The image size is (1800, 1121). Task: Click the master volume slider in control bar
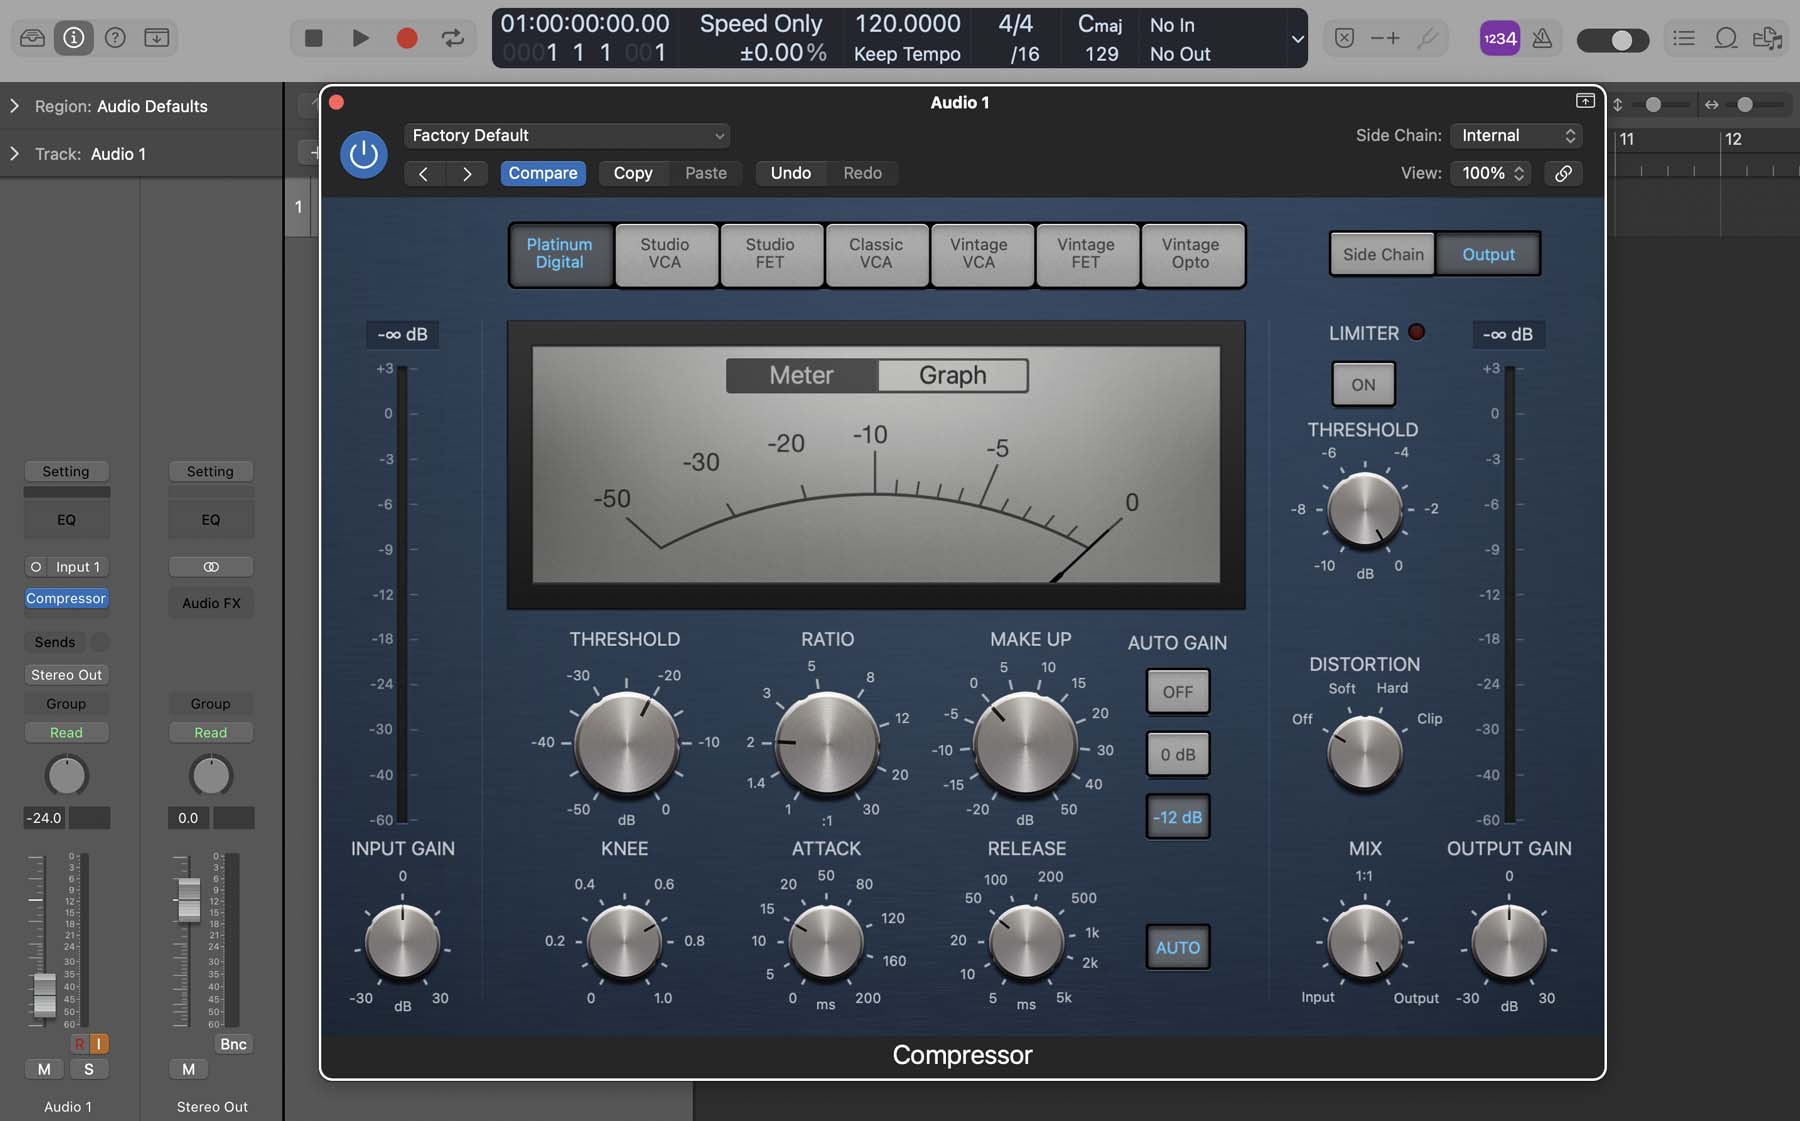(1613, 40)
